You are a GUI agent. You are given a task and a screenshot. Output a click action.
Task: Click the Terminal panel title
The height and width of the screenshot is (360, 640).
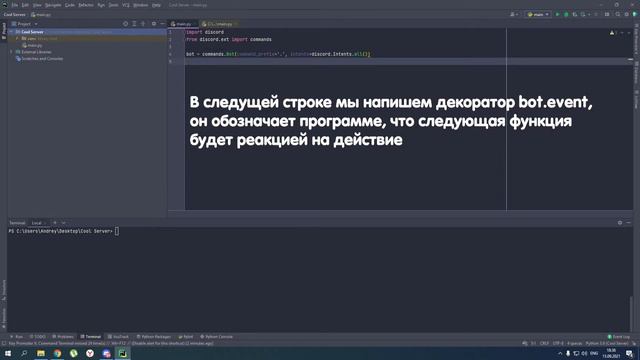[17, 223]
